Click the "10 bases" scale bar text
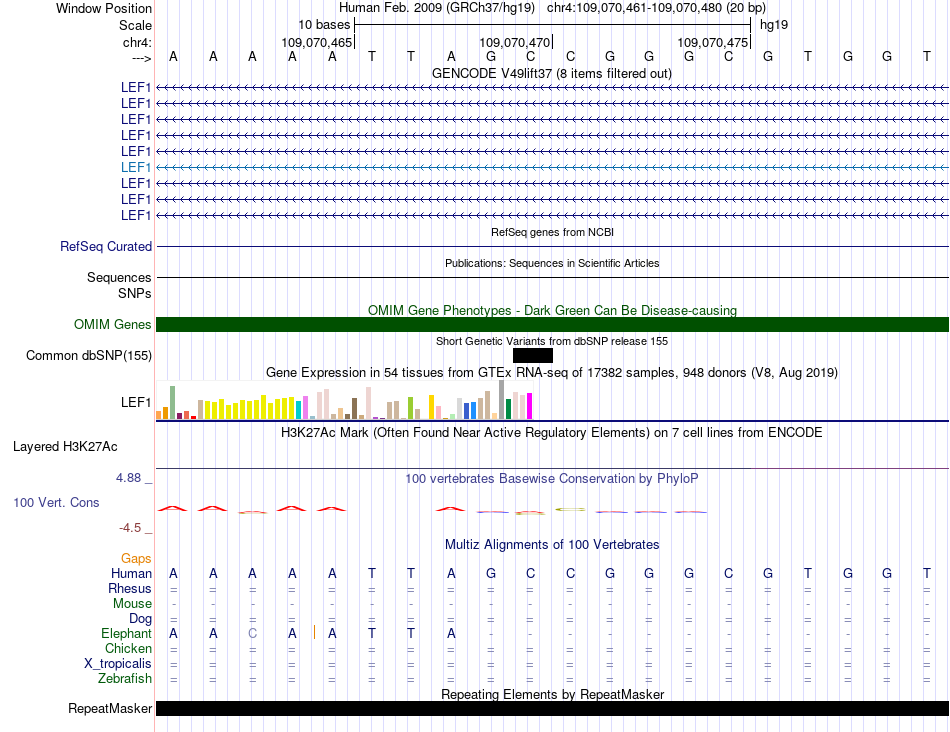Screen dimensions: 950x732 click(x=324, y=25)
